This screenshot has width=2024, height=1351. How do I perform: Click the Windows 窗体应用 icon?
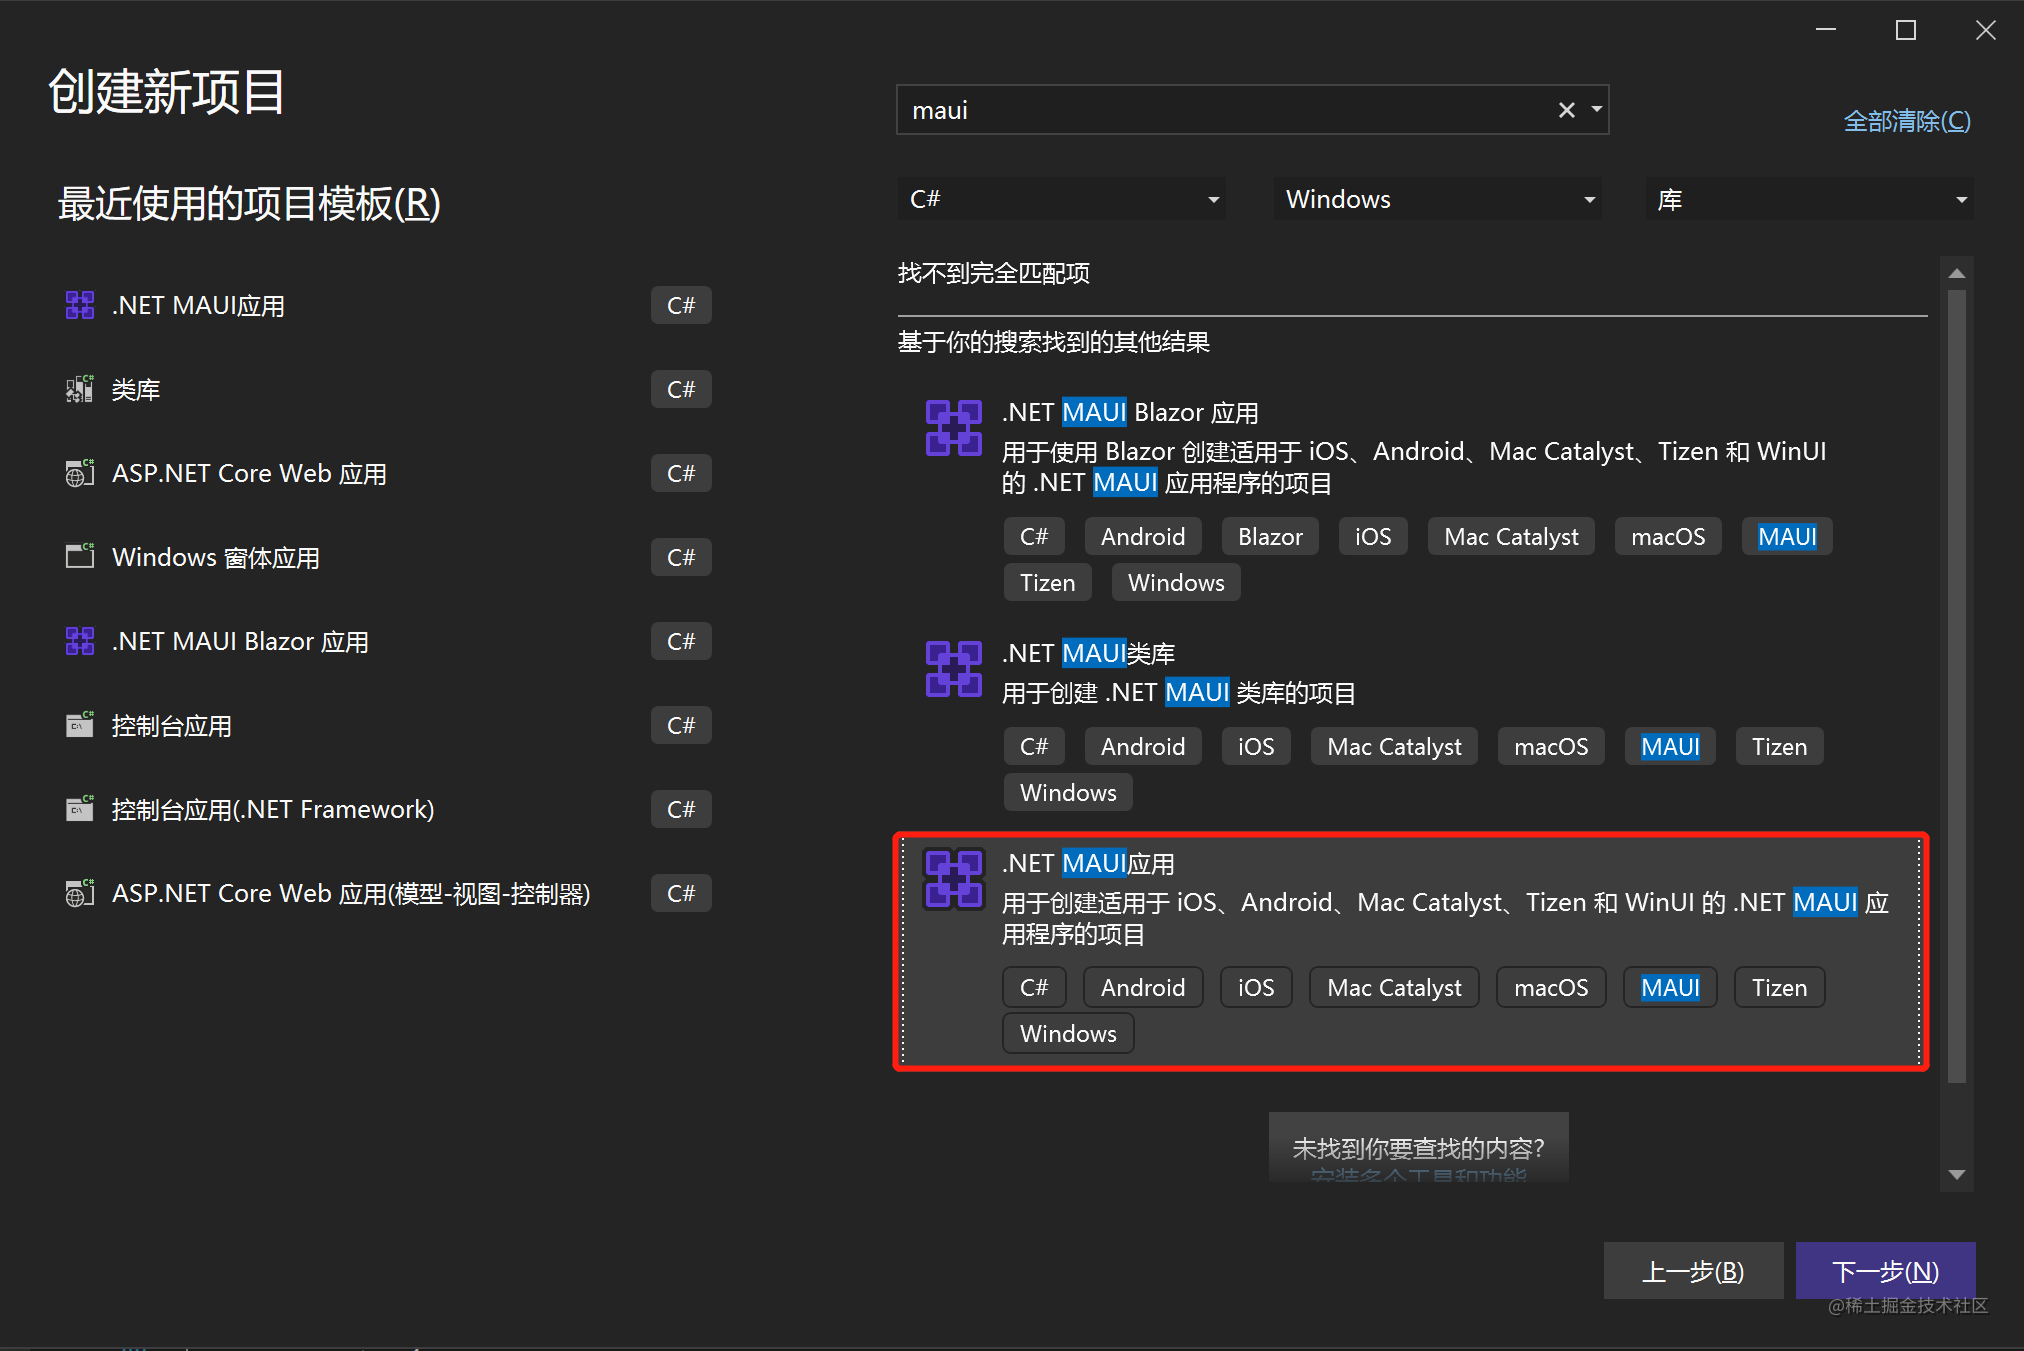coord(80,557)
